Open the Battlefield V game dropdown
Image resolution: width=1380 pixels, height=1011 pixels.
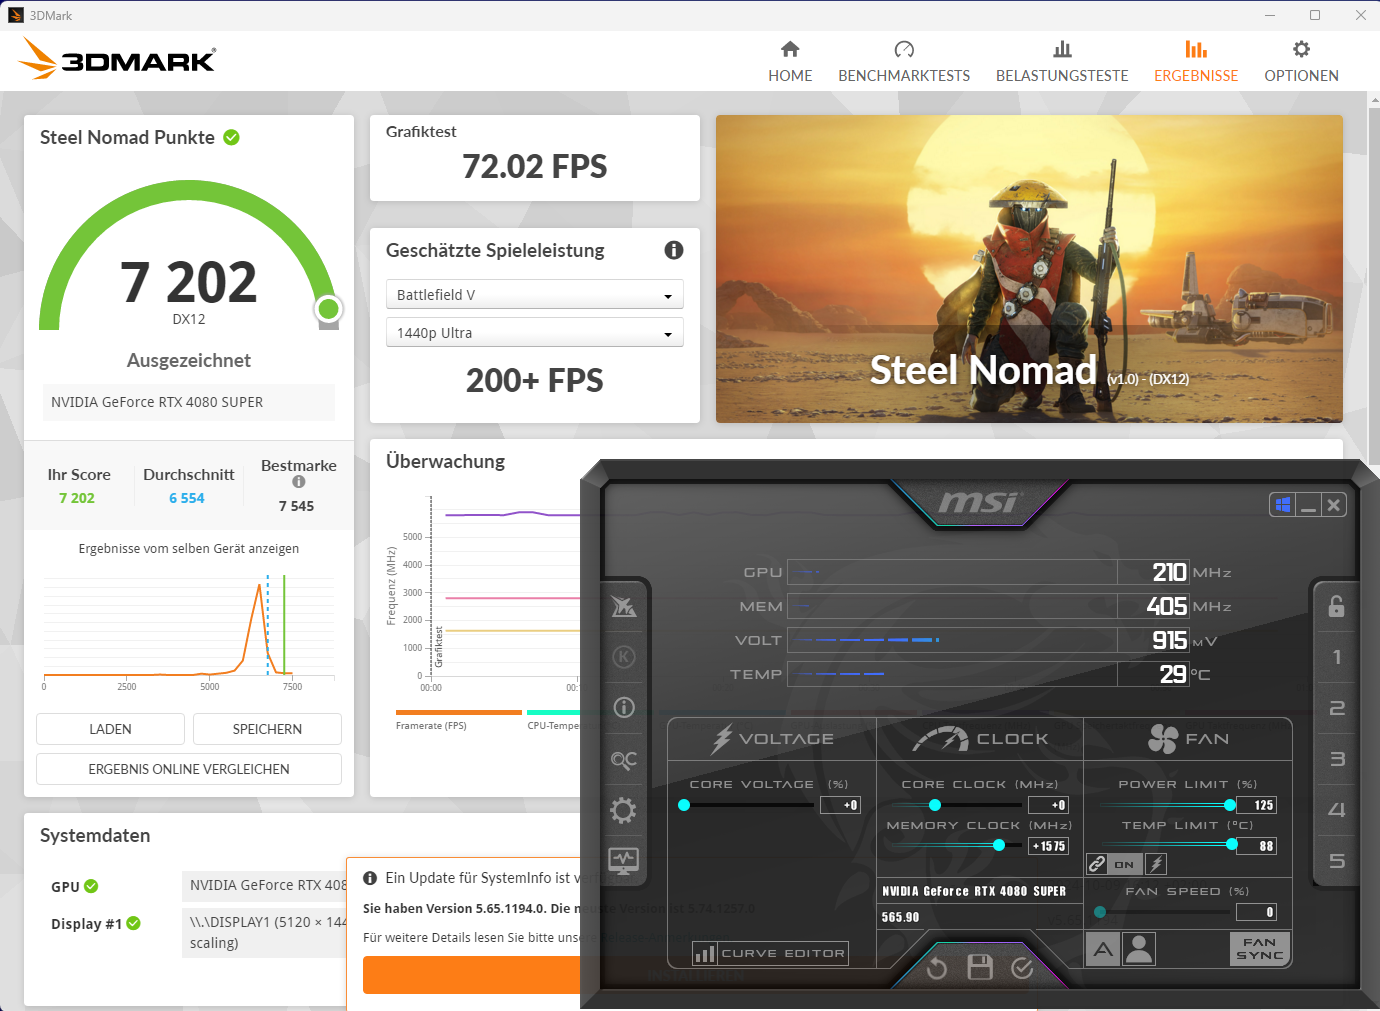(535, 294)
